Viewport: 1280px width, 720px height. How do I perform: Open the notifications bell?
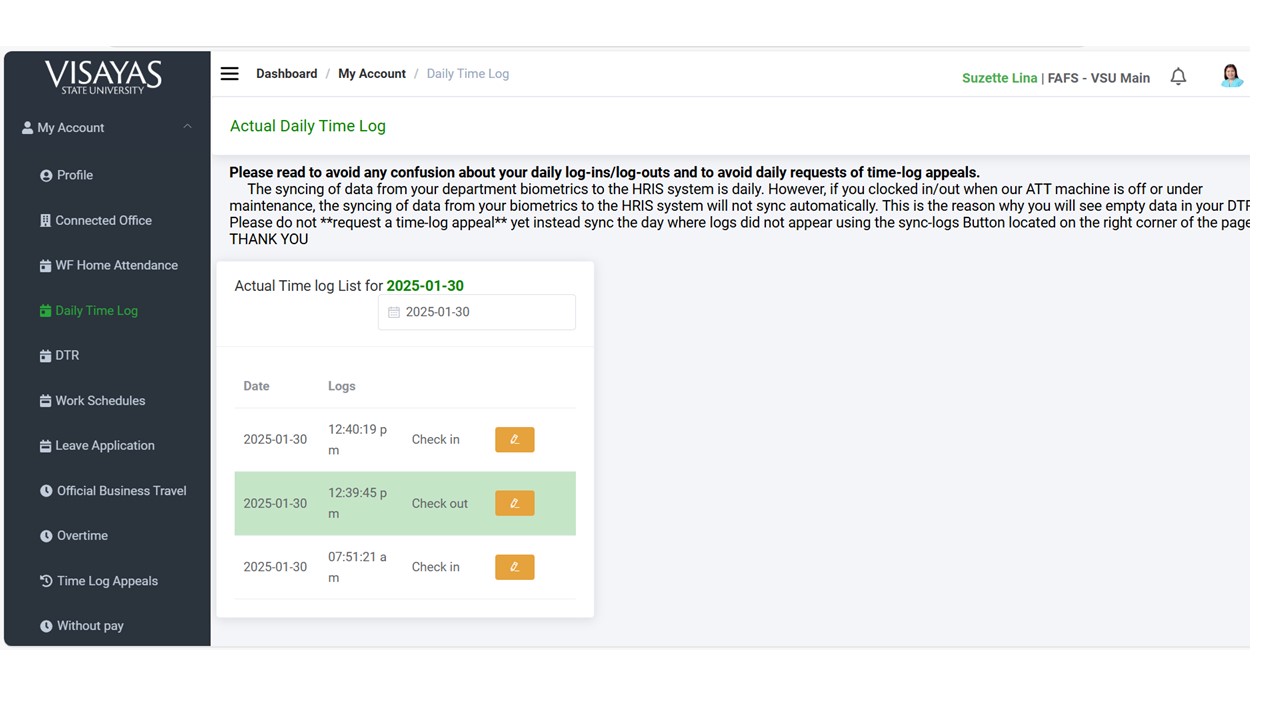click(1178, 77)
